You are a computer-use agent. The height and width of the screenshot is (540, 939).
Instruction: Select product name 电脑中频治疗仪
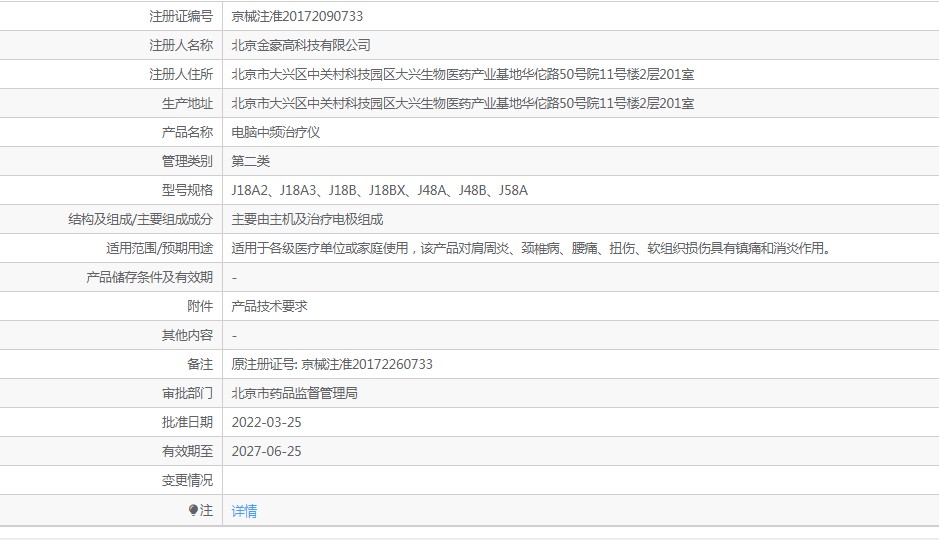[x=275, y=132]
